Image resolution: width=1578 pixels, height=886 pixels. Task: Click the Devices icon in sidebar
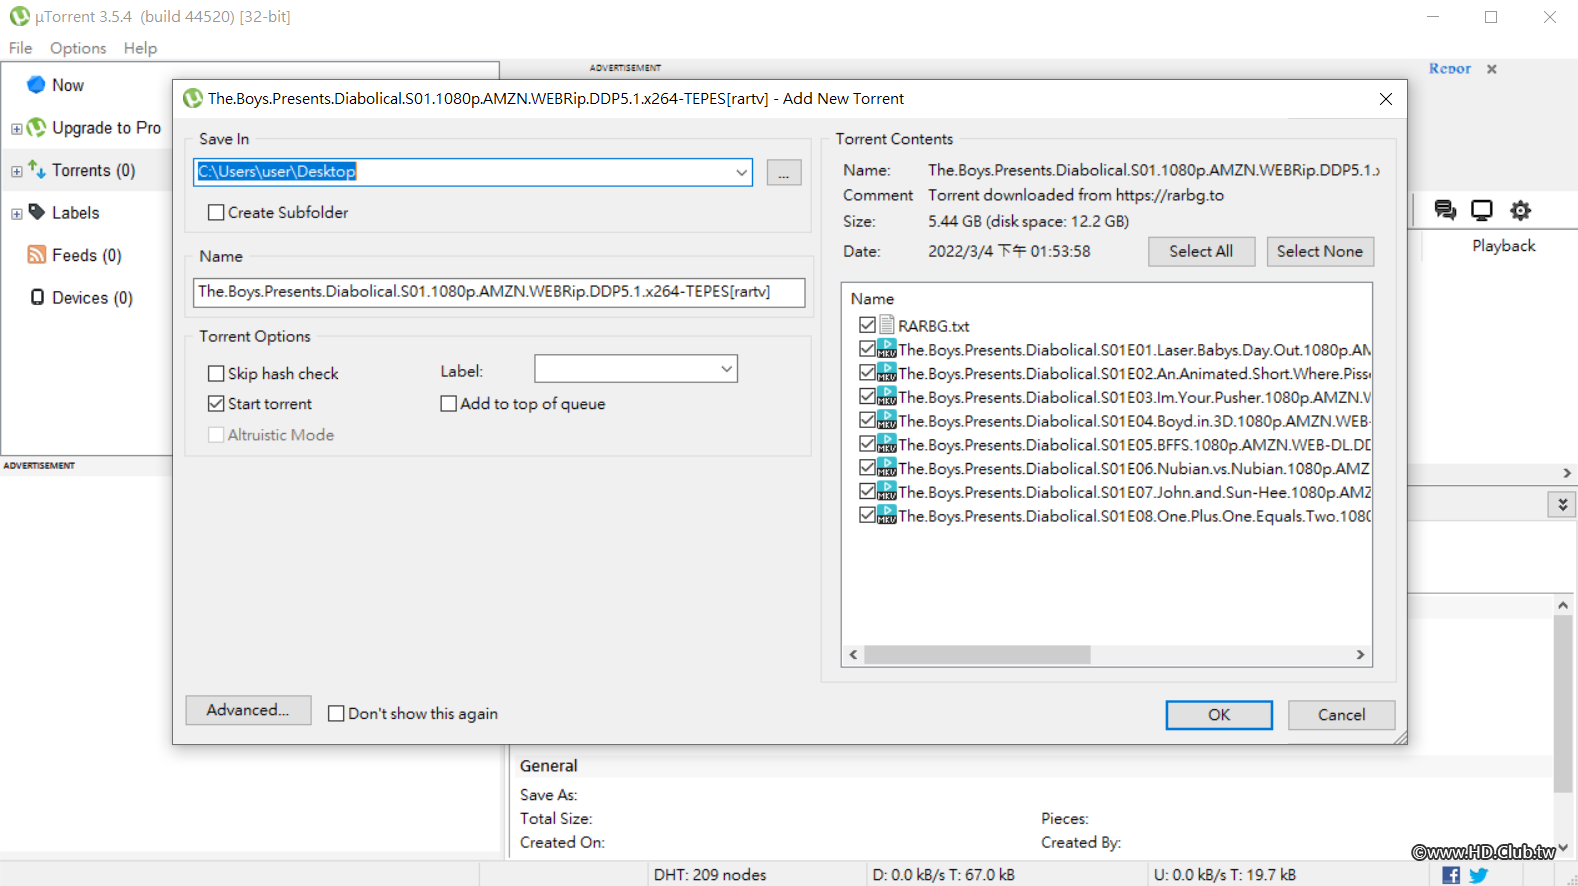[x=37, y=297]
